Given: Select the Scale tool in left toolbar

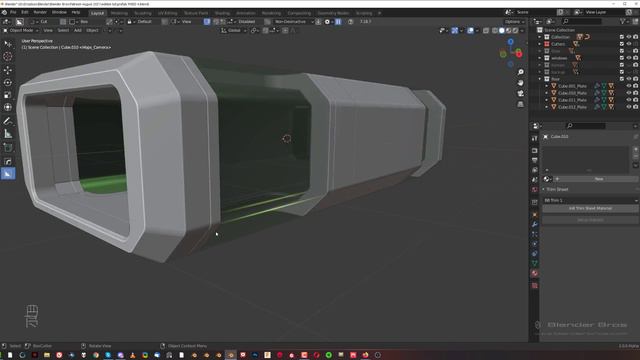Looking at the screenshot, I should click(x=8, y=95).
